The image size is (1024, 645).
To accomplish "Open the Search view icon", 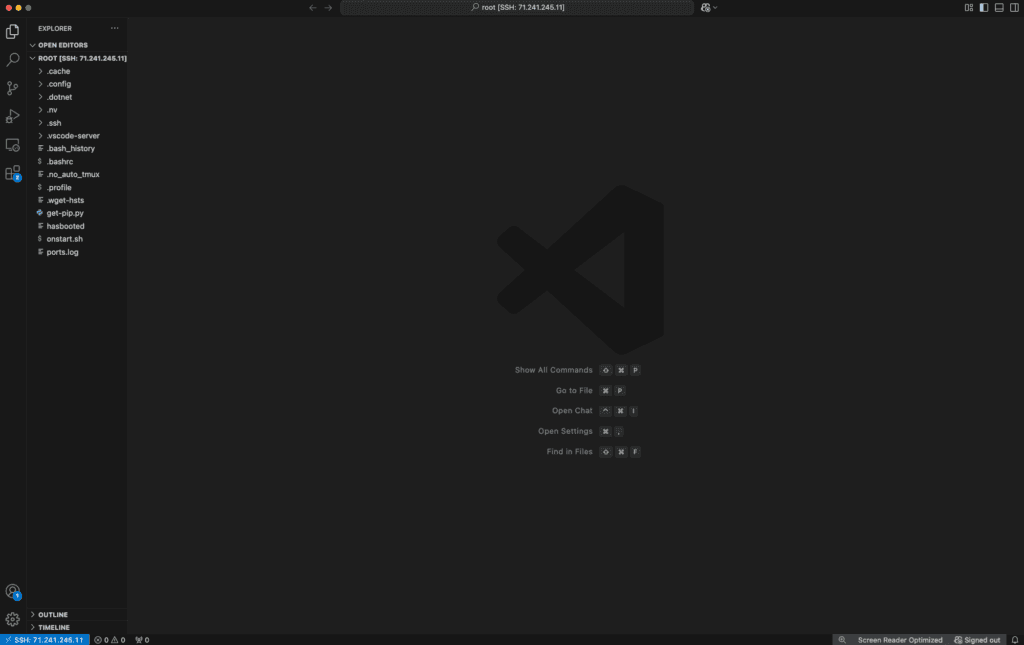I will [x=12, y=59].
